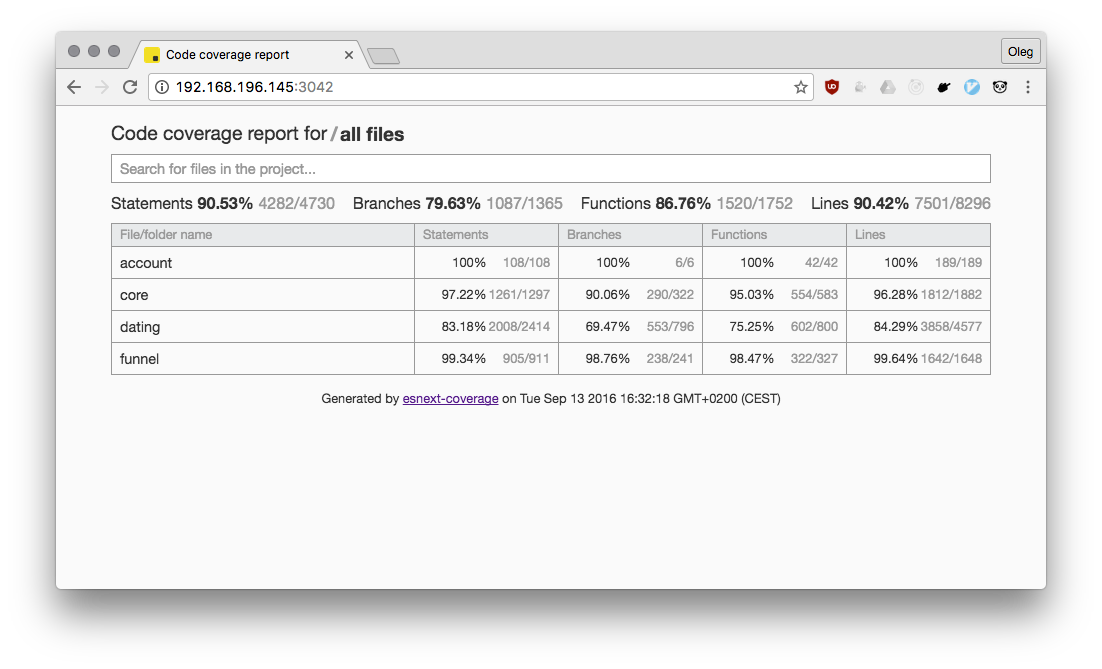Click the site info icon in address bar

[162, 87]
